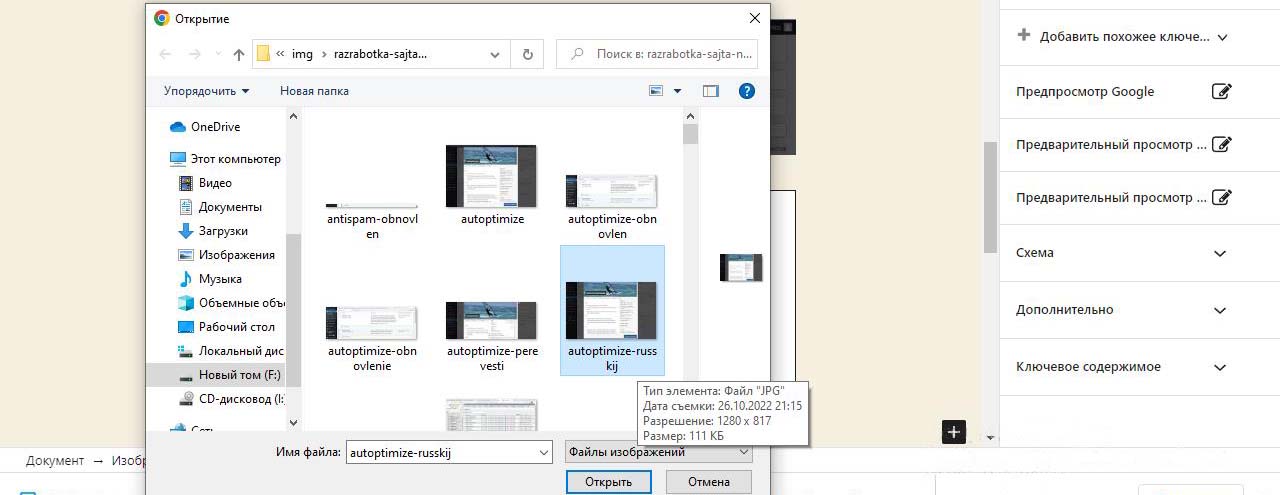Click the Up folder arrow button
Viewport: 1280px width, 495px height.
click(x=239, y=54)
